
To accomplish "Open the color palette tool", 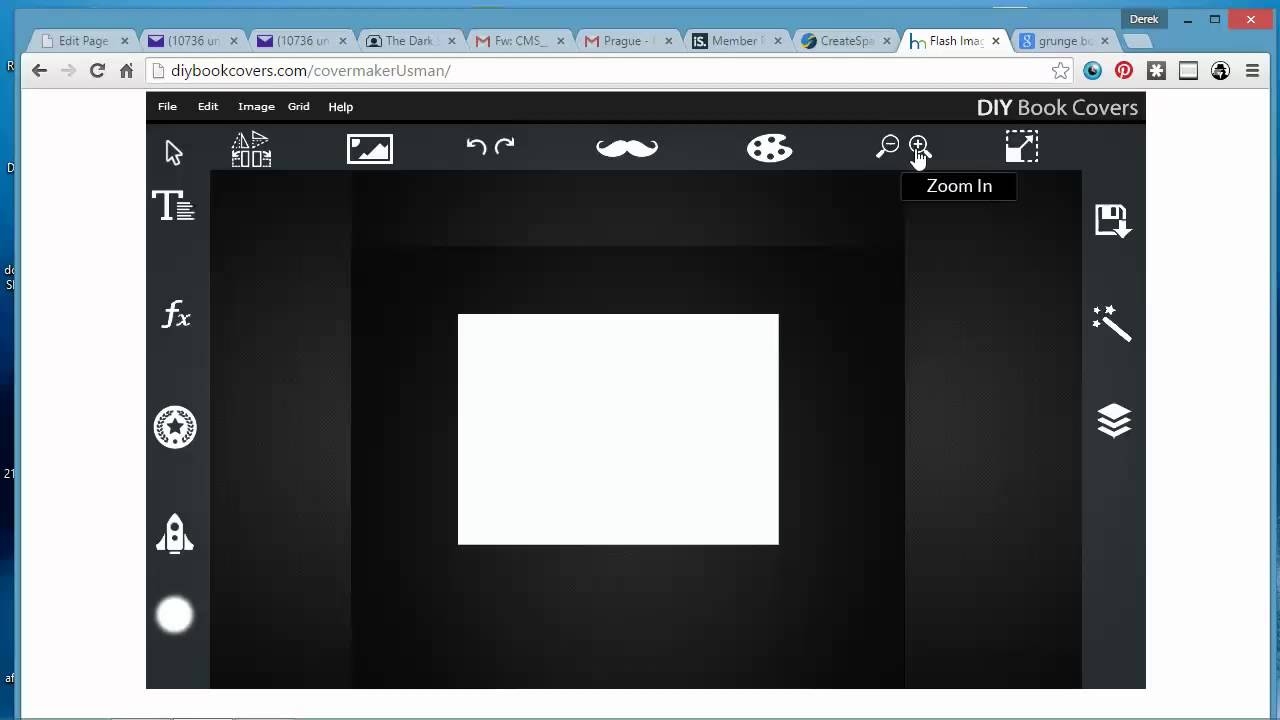I will (769, 147).
